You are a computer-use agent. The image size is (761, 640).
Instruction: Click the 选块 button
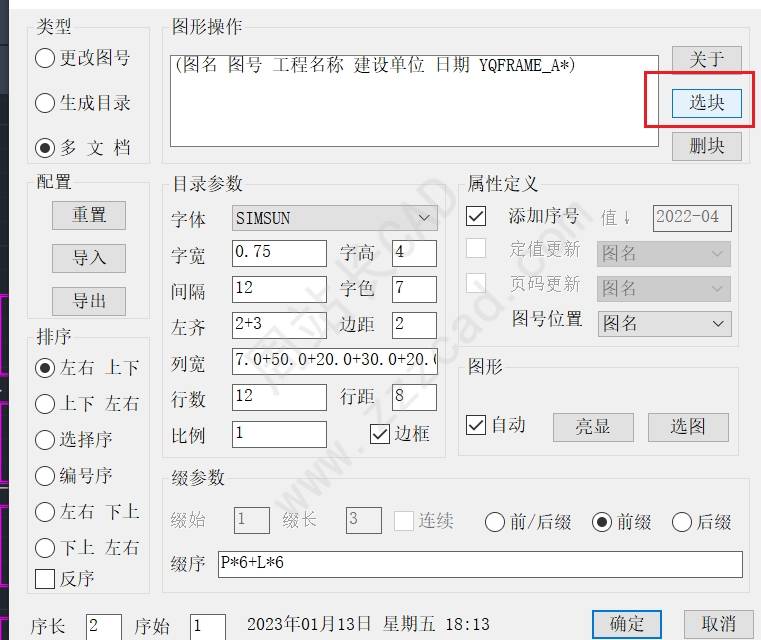point(706,102)
